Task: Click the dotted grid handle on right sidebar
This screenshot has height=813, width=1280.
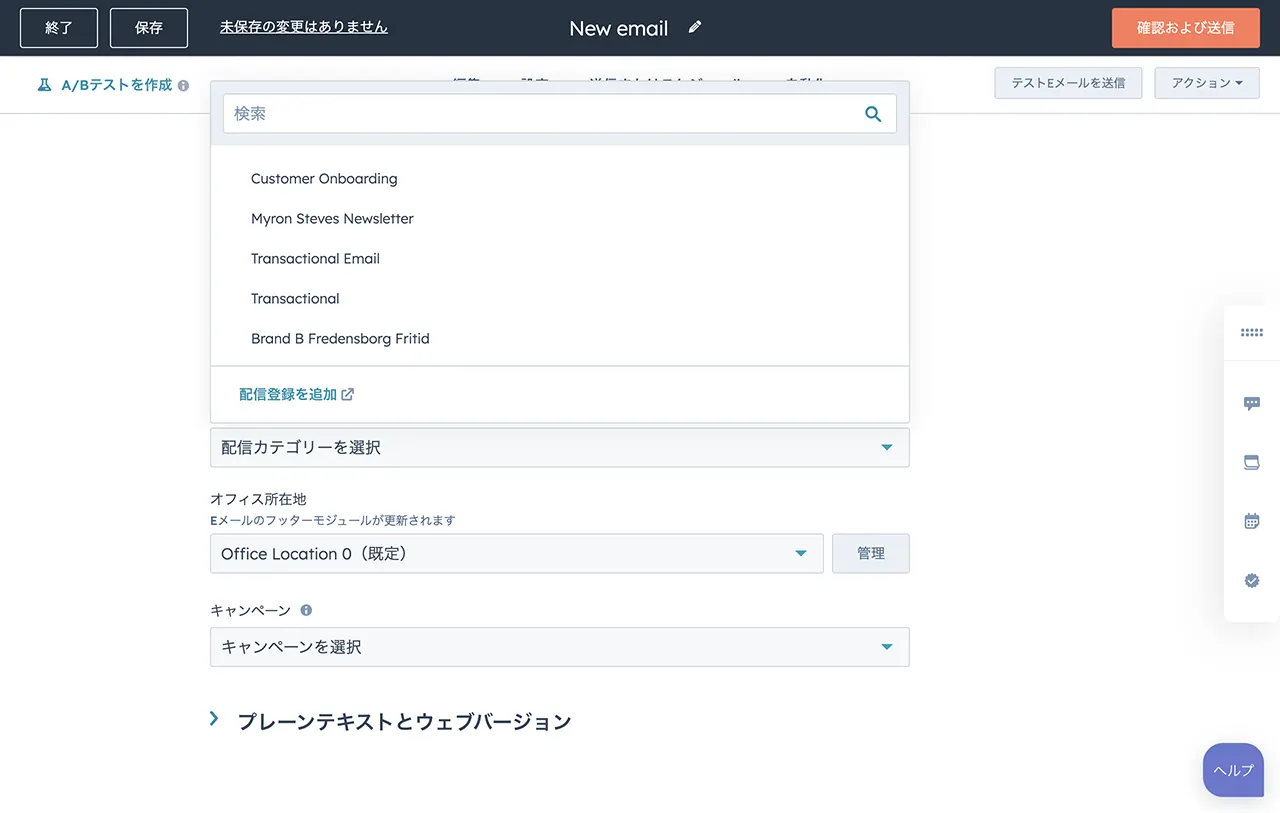Action: click(x=1251, y=333)
